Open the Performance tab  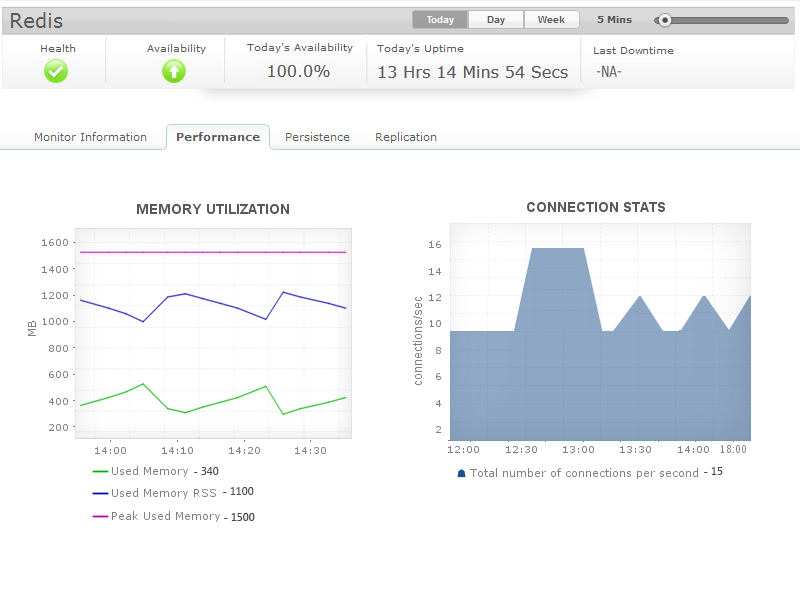click(218, 137)
